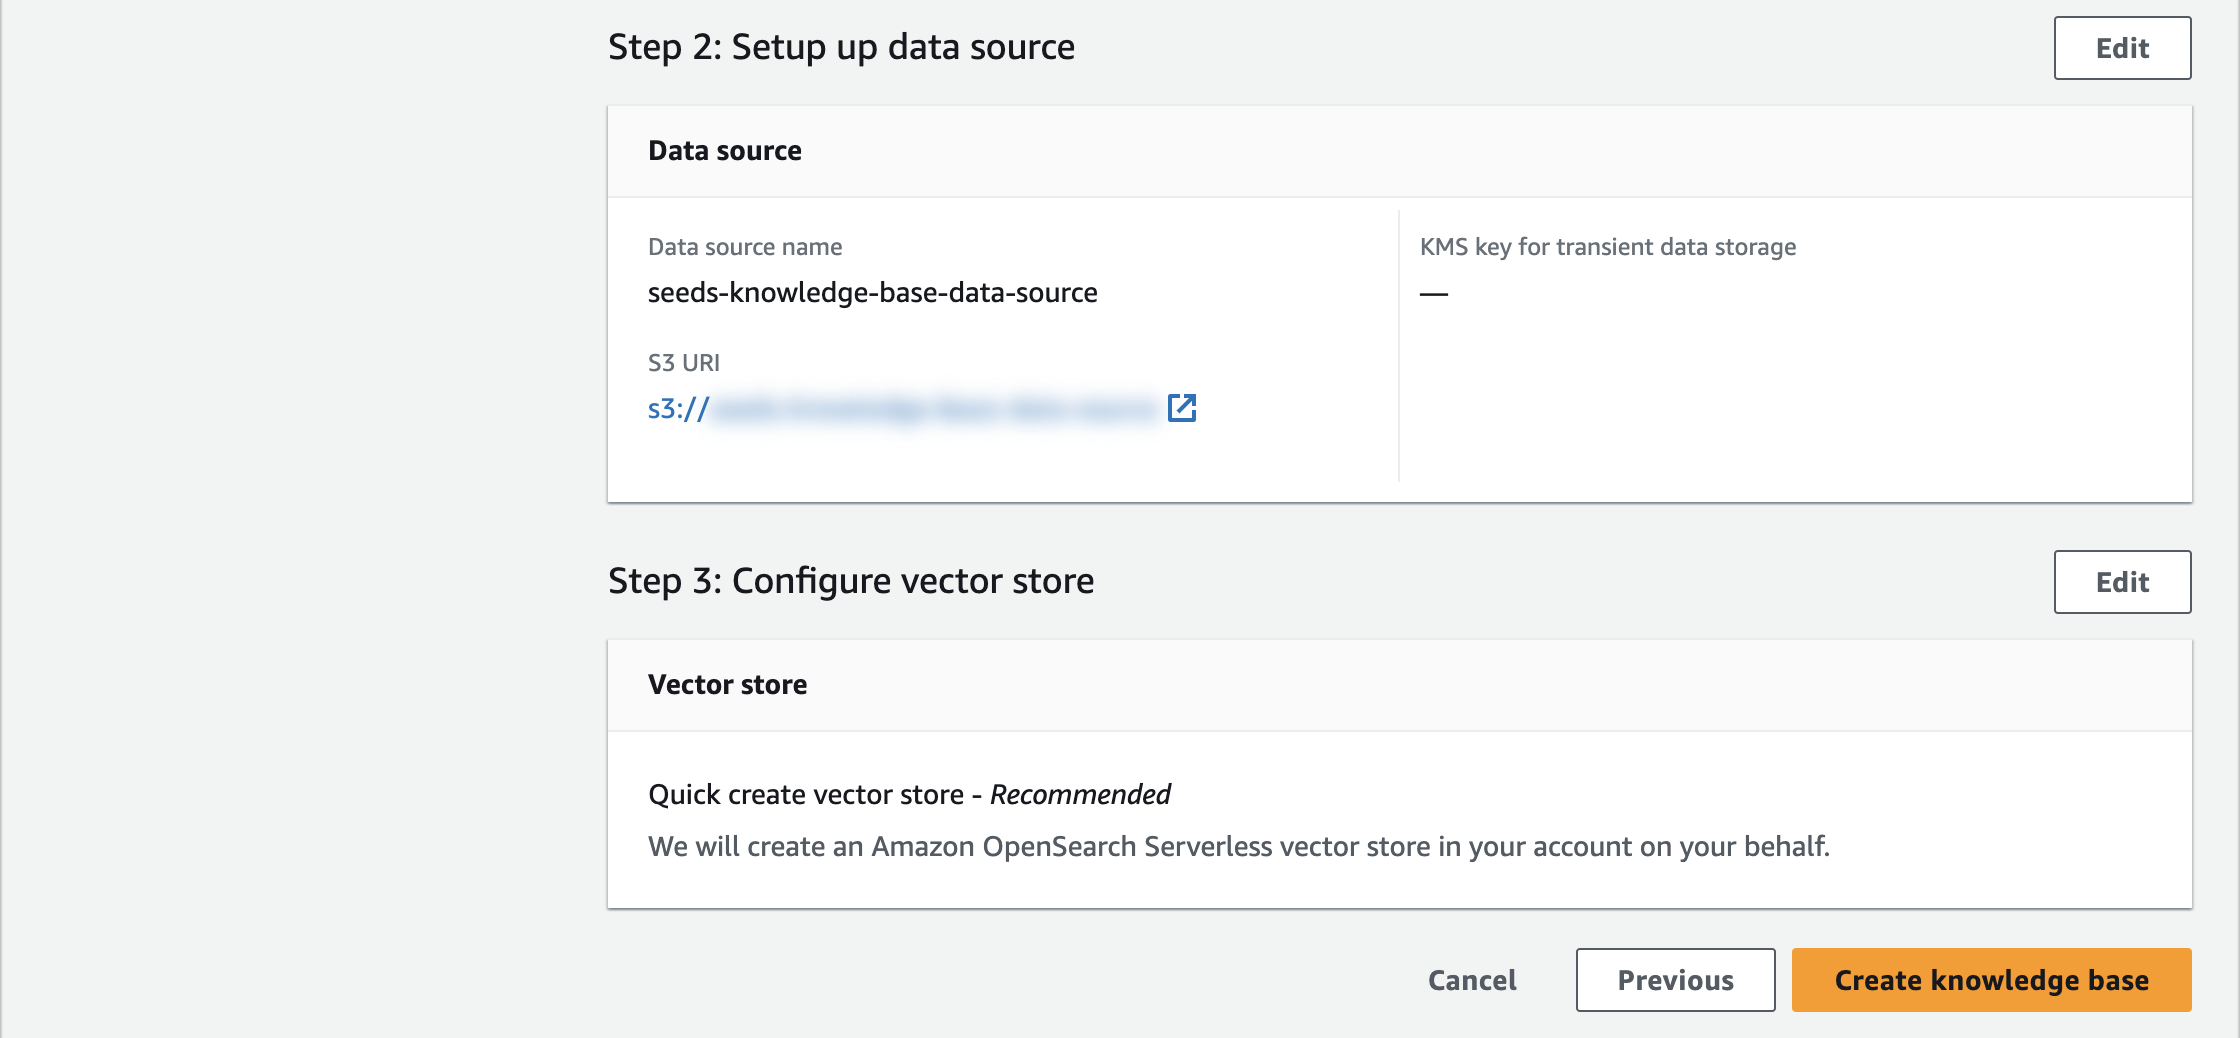Click Edit for Step 2 data source
The height and width of the screenshot is (1038, 2240).
[2122, 48]
